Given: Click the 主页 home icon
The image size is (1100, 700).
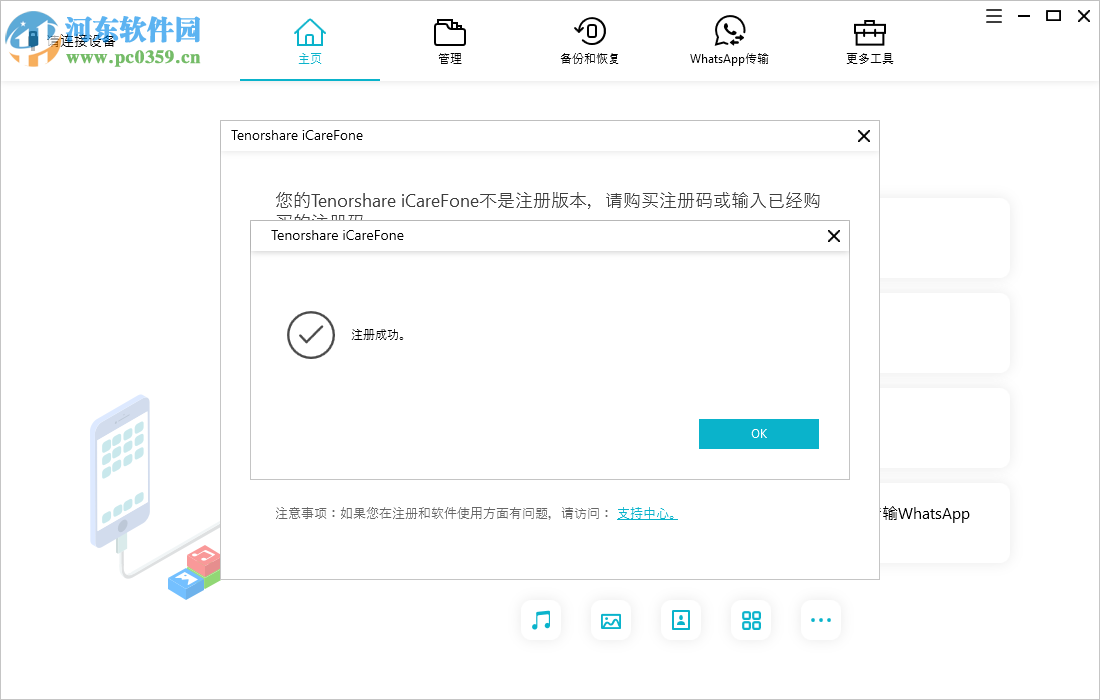Looking at the screenshot, I should 310,32.
